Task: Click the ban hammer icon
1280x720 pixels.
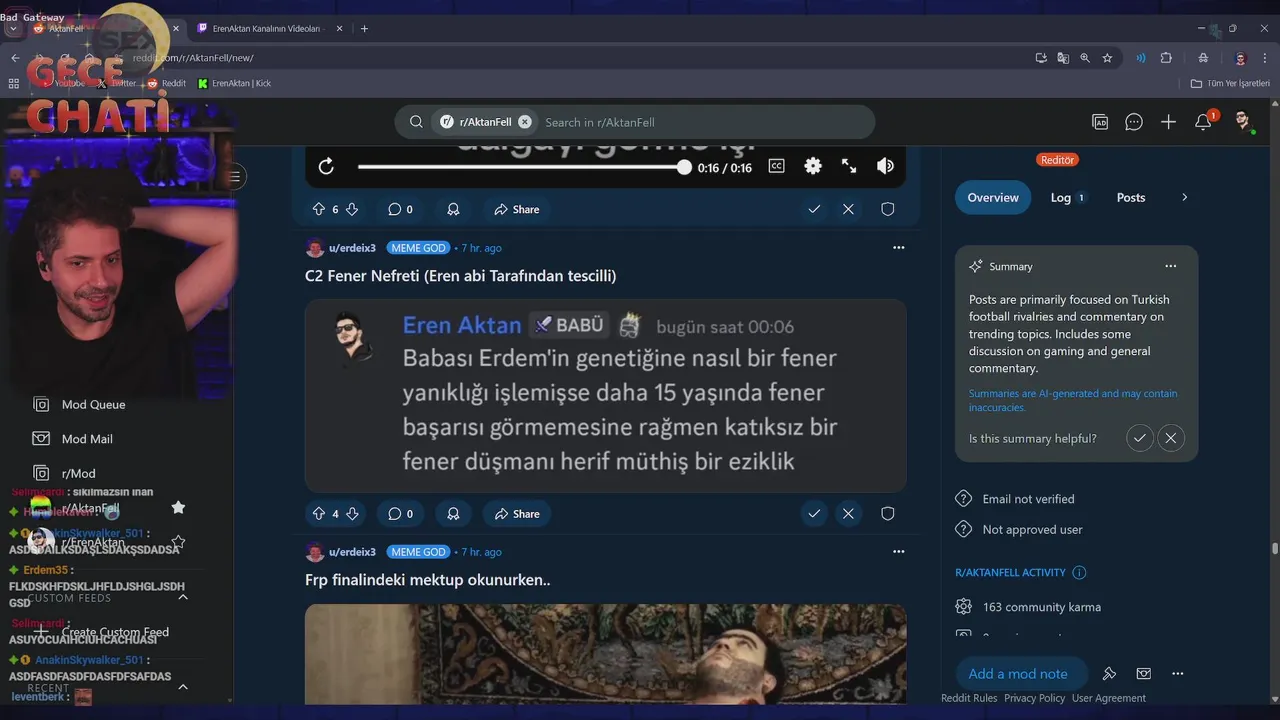Action: coord(1109,674)
